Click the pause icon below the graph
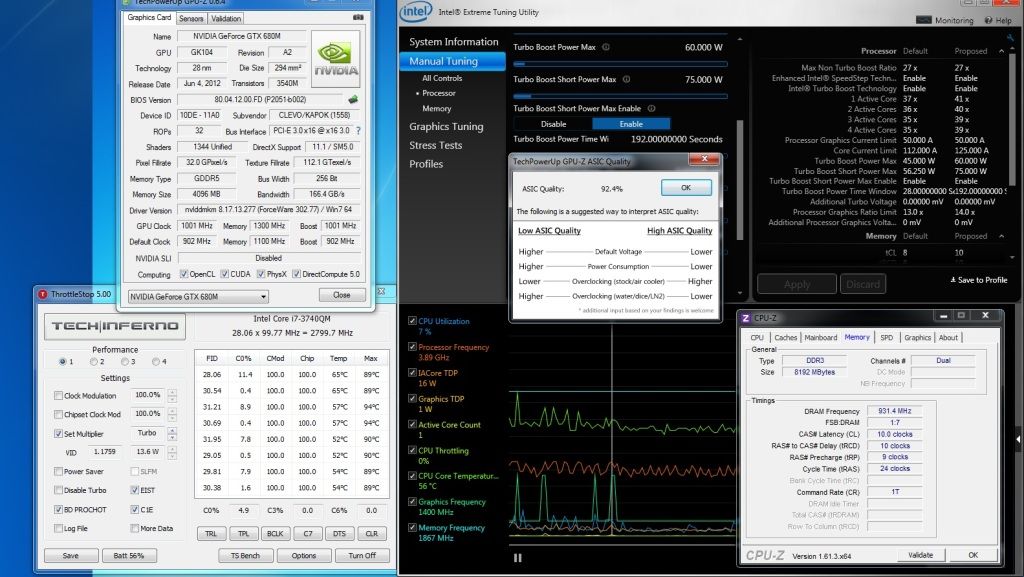The width and height of the screenshot is (1024, 577). point(517,558)
